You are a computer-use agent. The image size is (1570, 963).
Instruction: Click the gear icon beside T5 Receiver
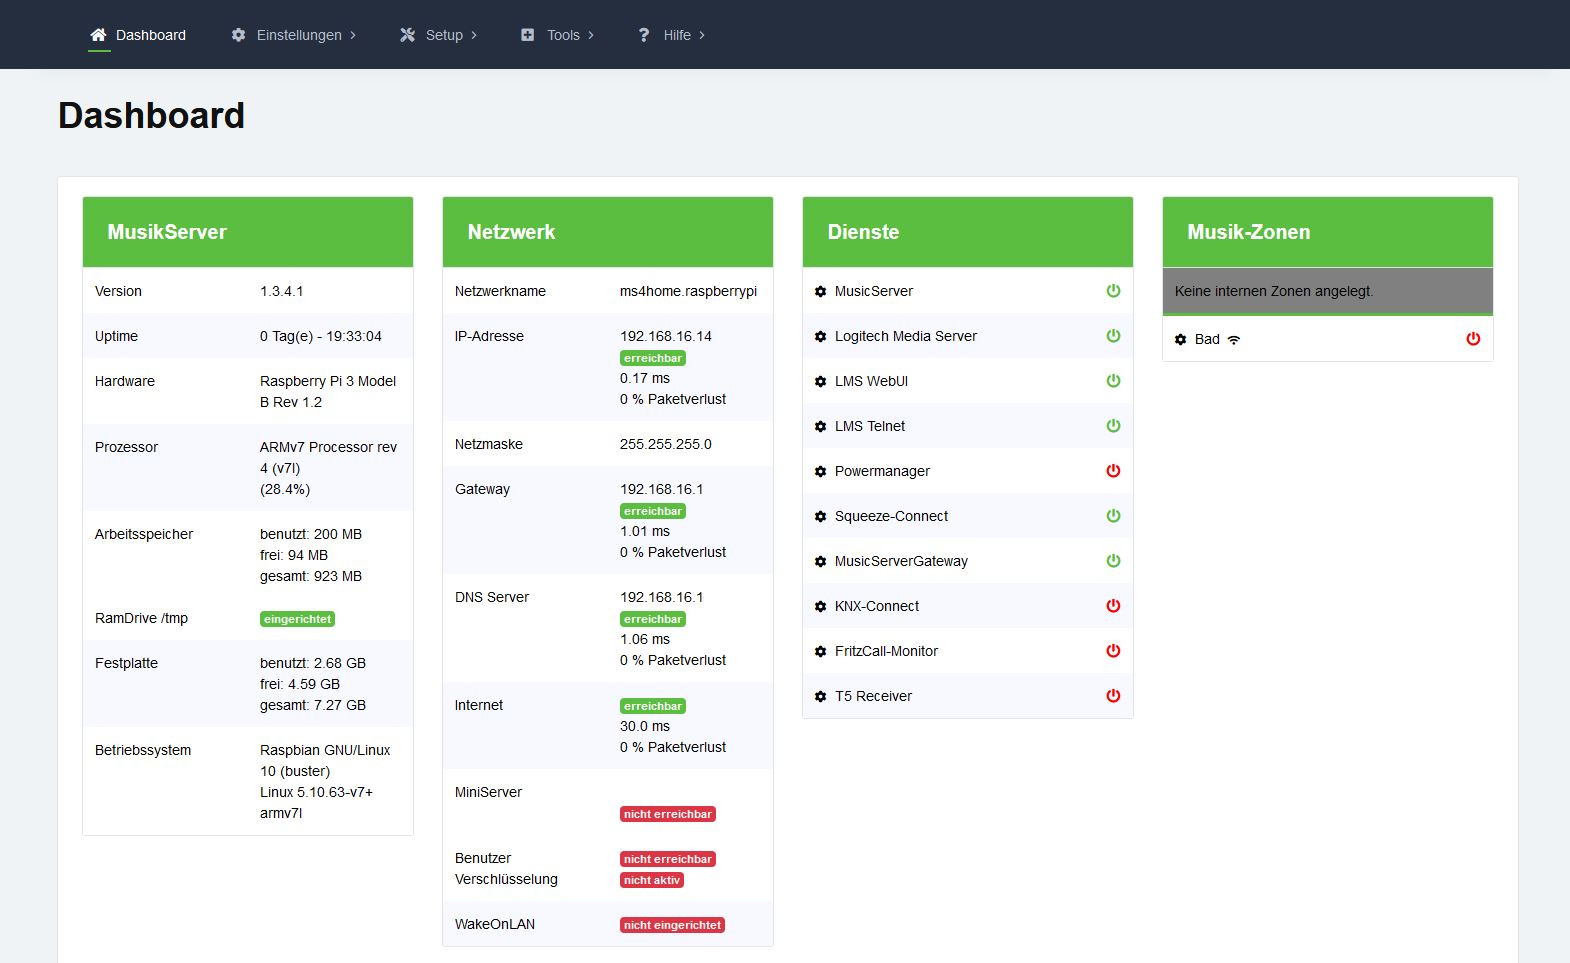tap(820, 696)
